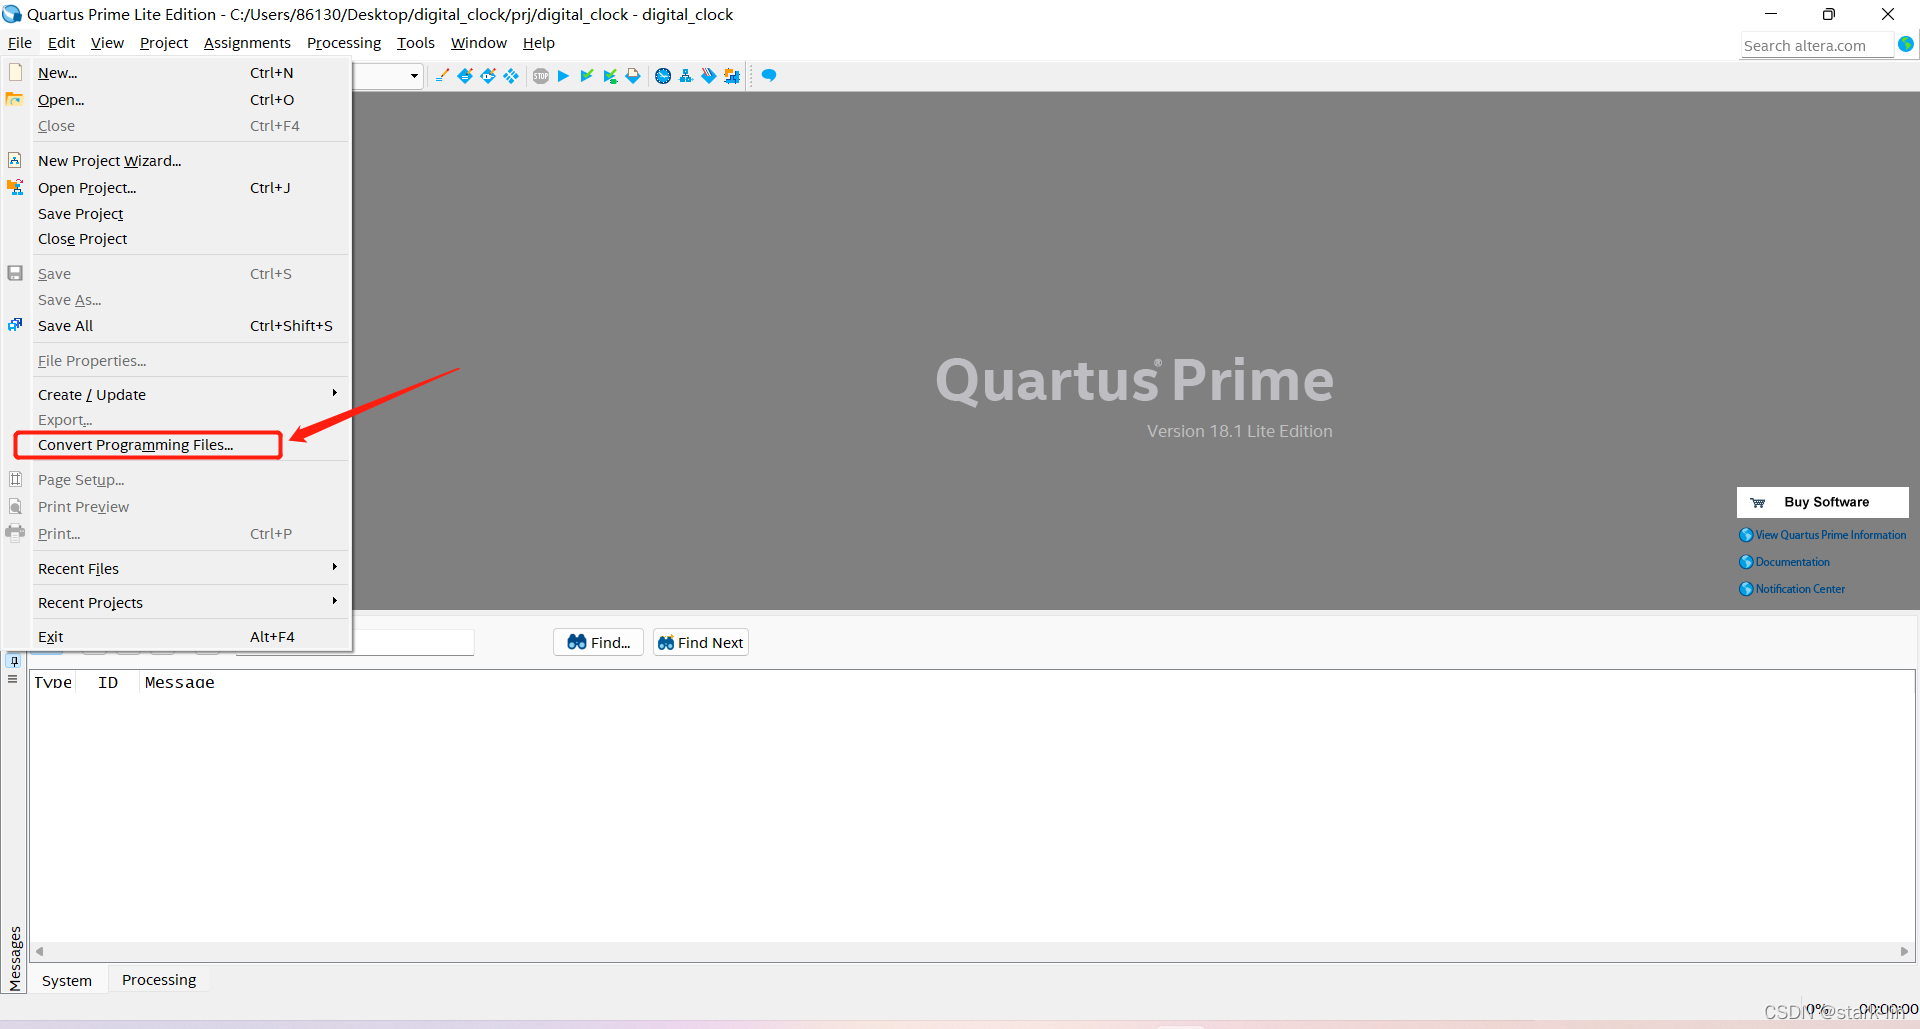
Task: Start Analysis & Elaboration checkmark icon
Action: click(587, 76)
